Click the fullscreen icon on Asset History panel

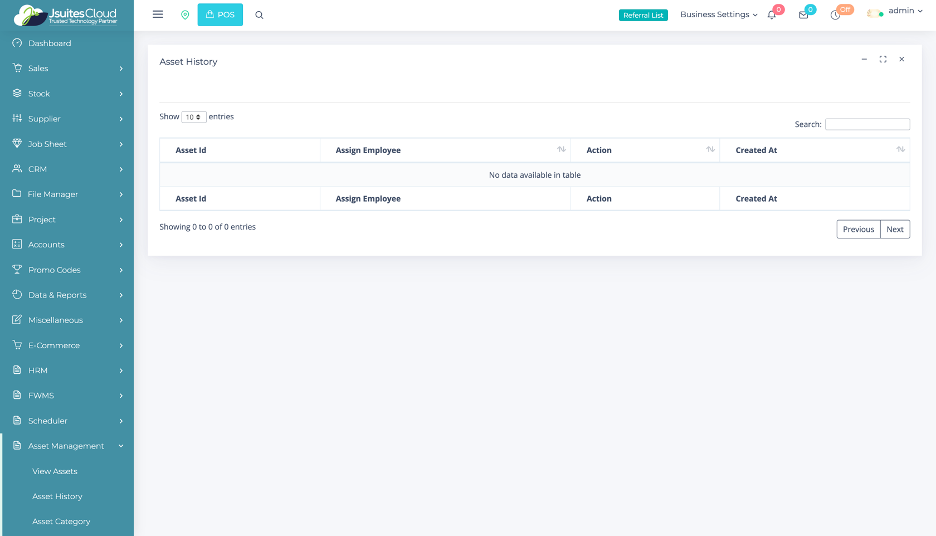click(x=883, y=60)
